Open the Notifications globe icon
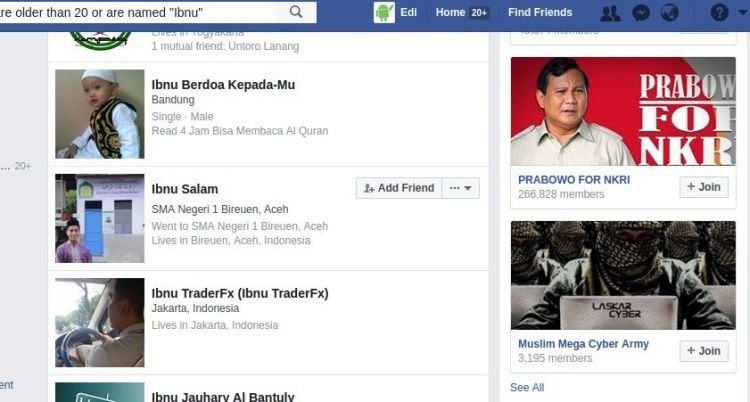This screenshot has height=402, width=750. (x=670, y=12)
